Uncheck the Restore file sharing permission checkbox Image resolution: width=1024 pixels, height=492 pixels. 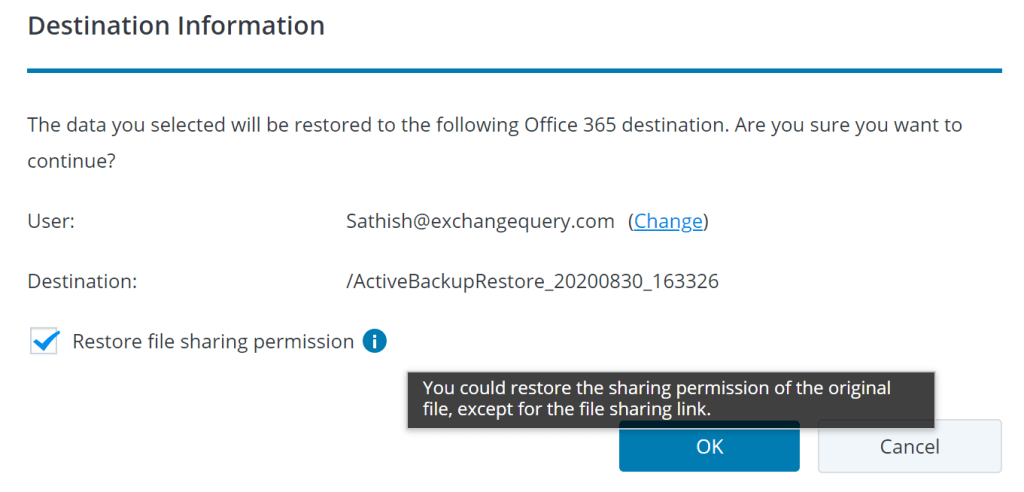tap(45, 342)
